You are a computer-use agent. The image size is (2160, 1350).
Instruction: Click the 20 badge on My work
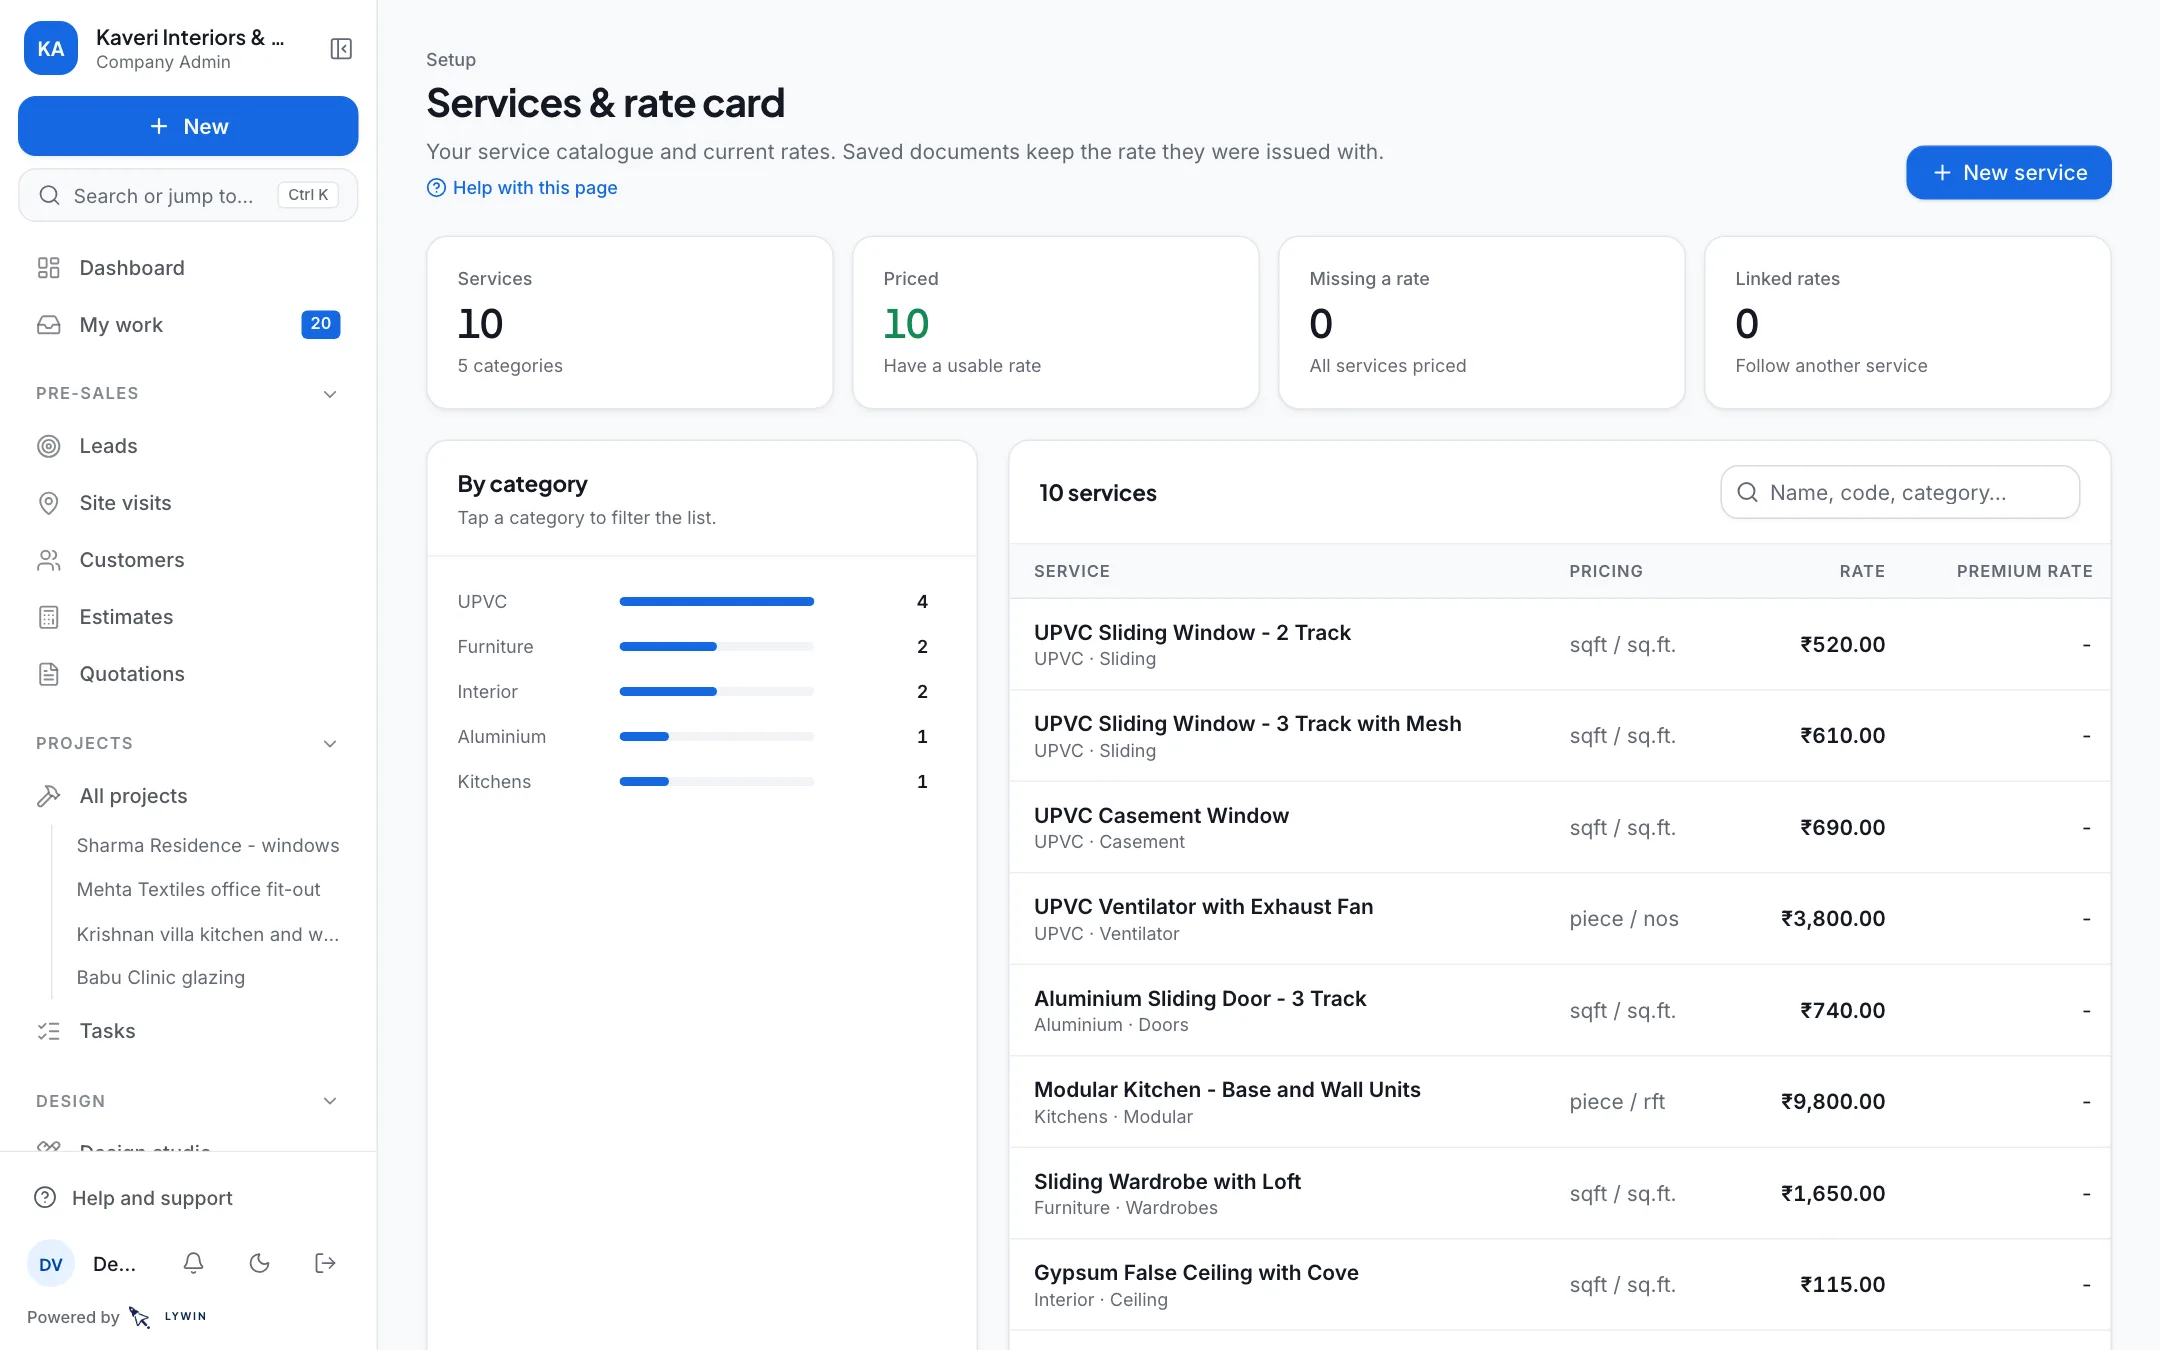(x=320, y=324)
